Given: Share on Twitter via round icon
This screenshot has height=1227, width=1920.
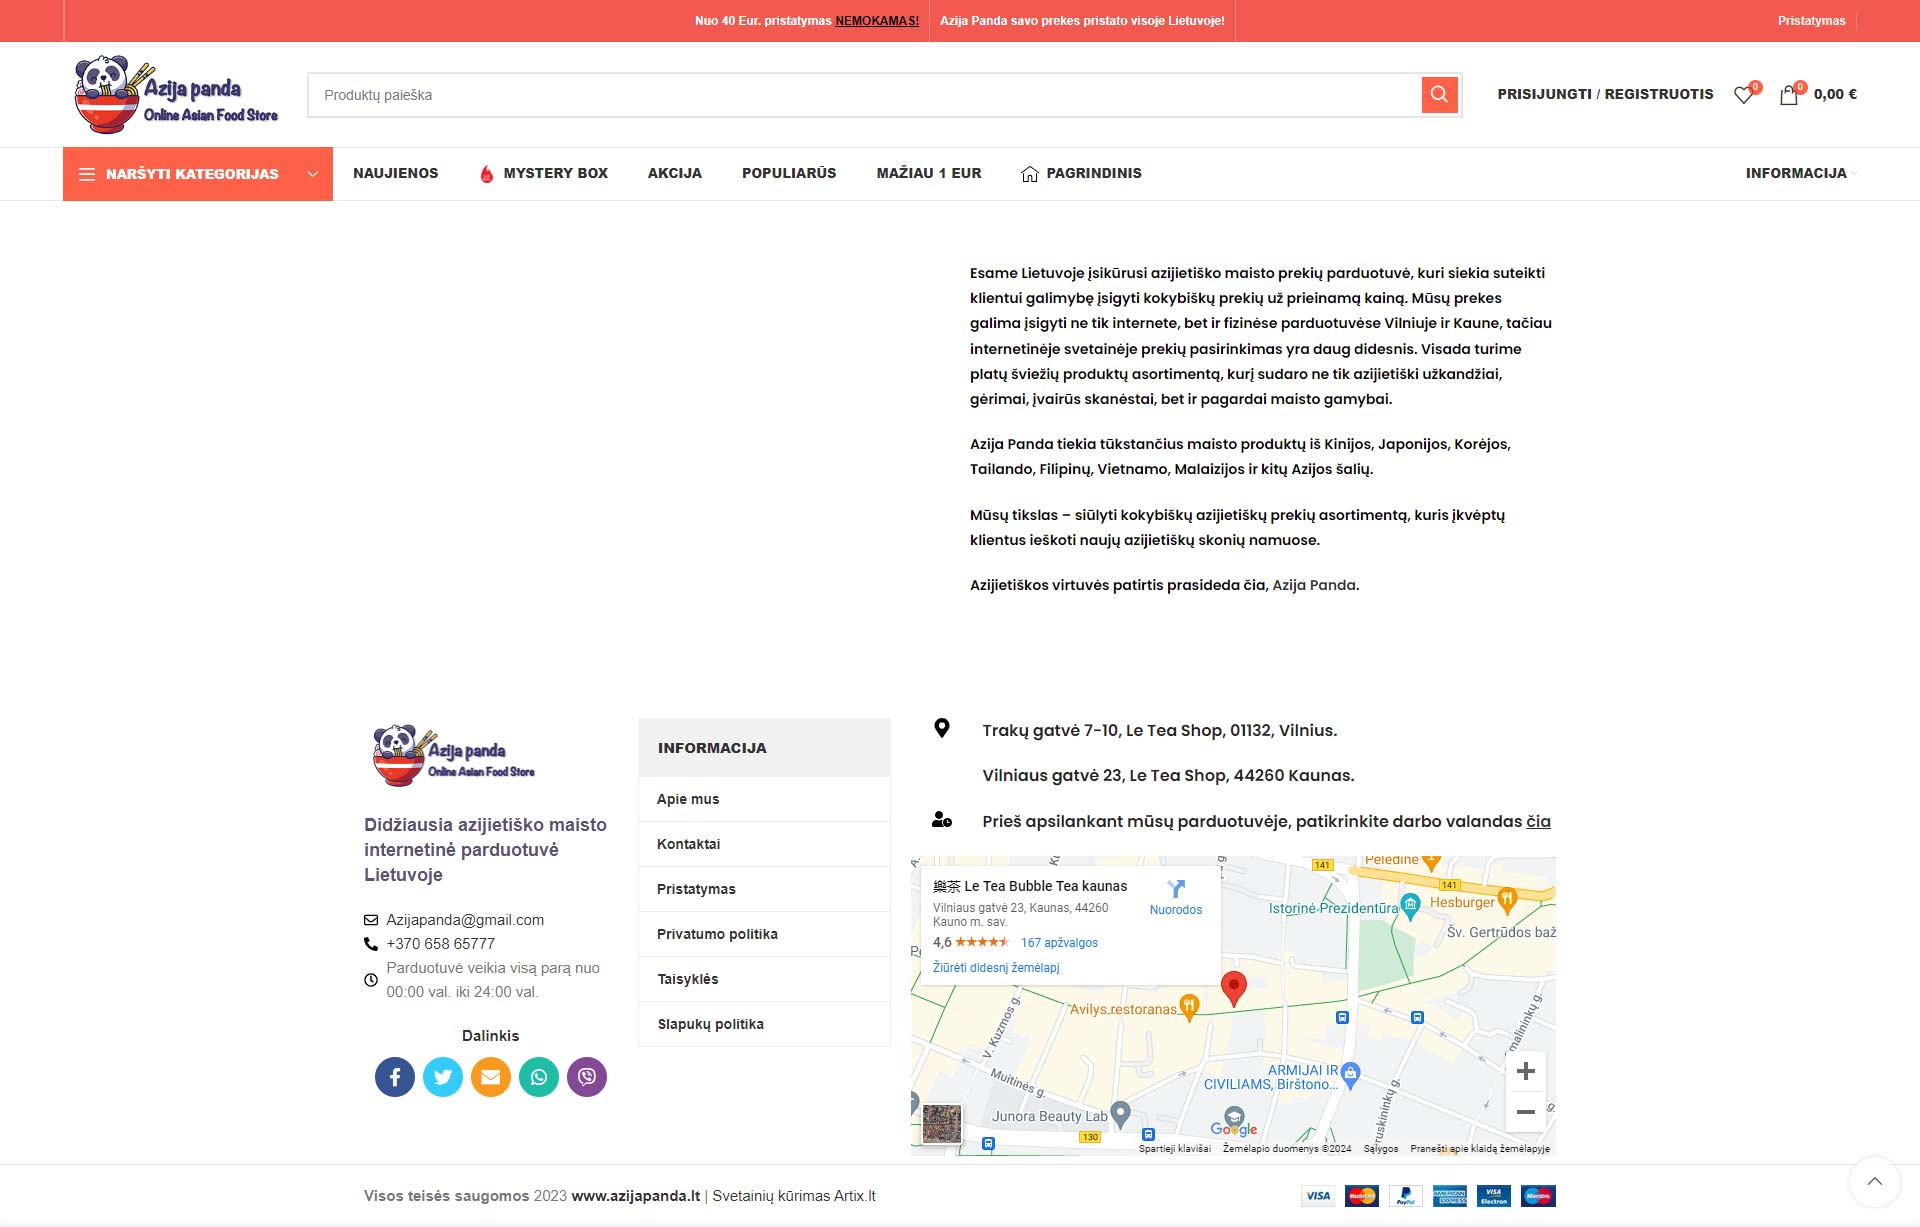Looking at the screenshot, I should pyautogui.click(x=443, y=1077).
